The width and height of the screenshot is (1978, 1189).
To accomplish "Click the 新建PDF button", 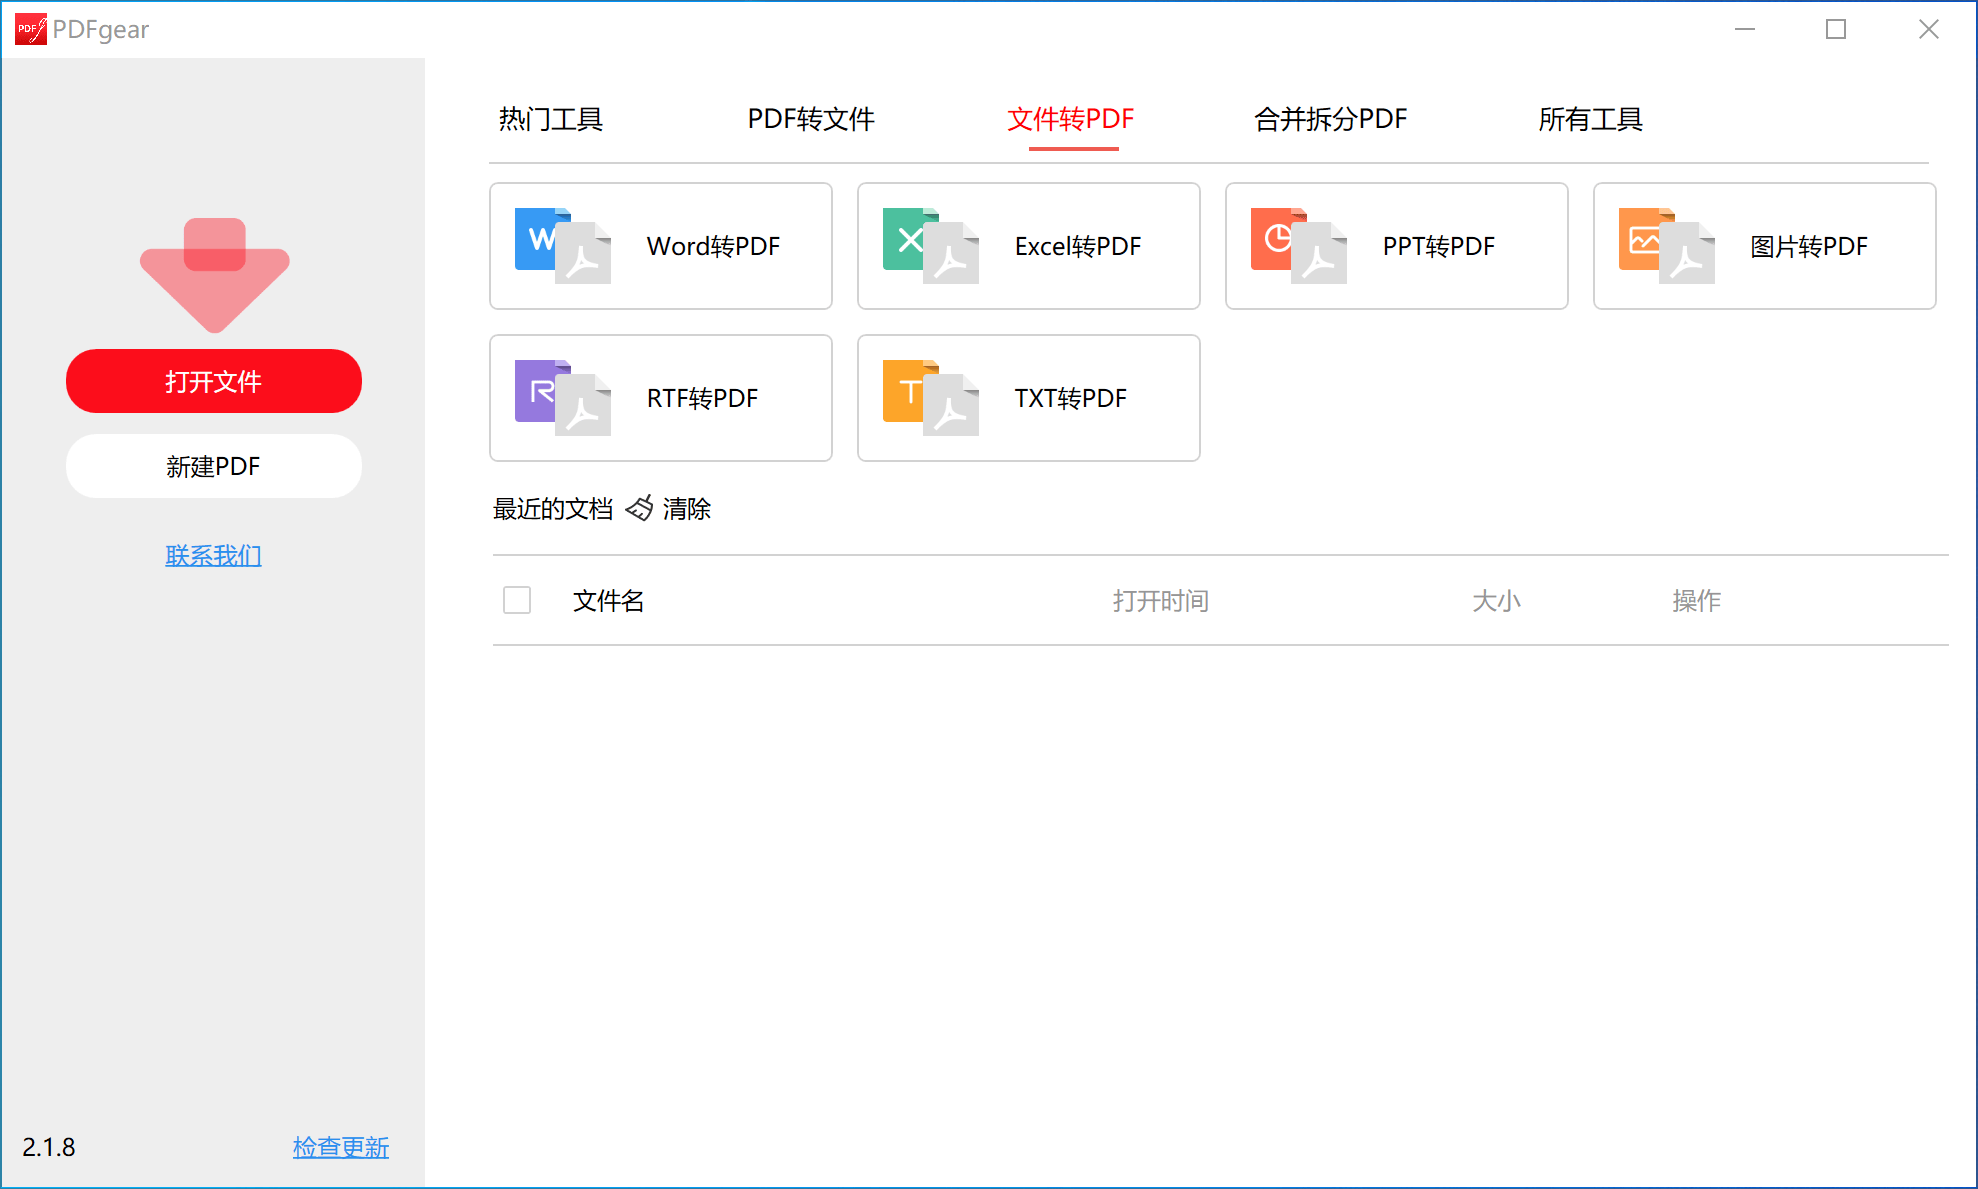I will coord(213,466).
